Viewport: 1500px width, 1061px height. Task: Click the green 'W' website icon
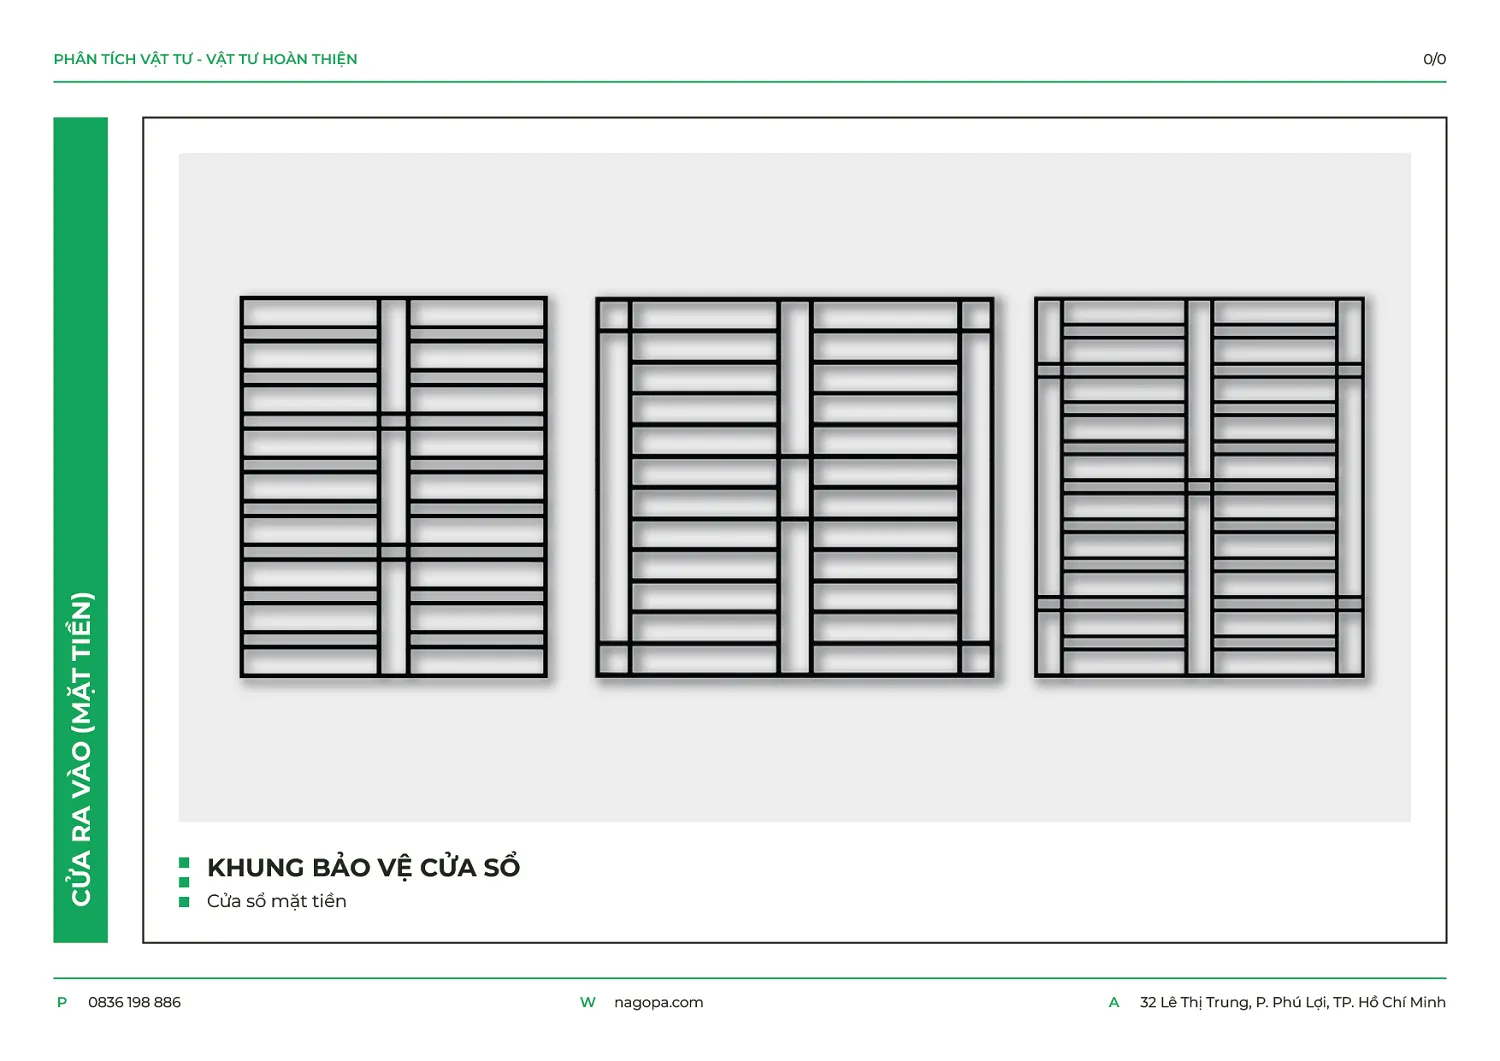tap(588, 1002)
